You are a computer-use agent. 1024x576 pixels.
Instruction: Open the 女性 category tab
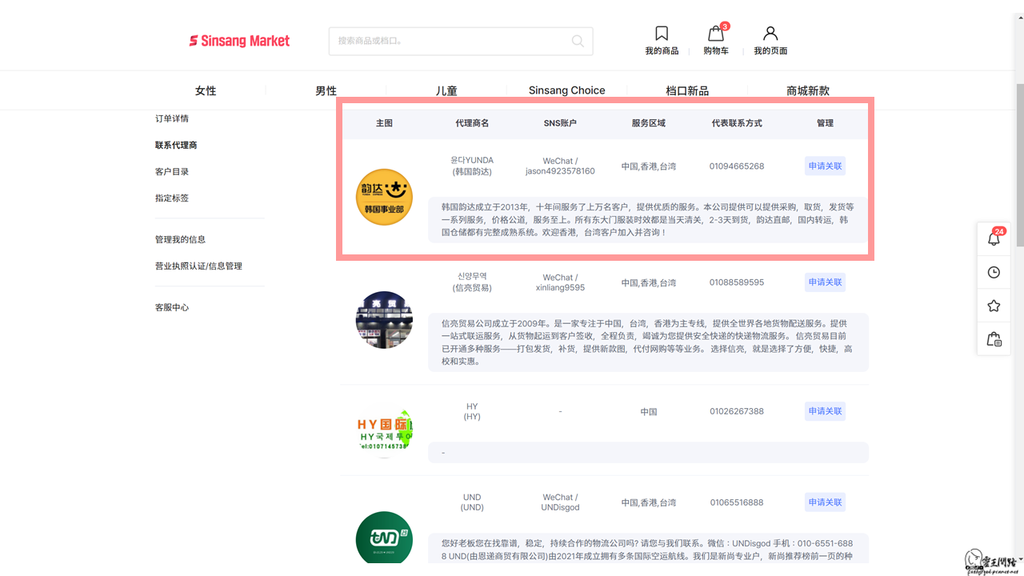click(205, 91)
